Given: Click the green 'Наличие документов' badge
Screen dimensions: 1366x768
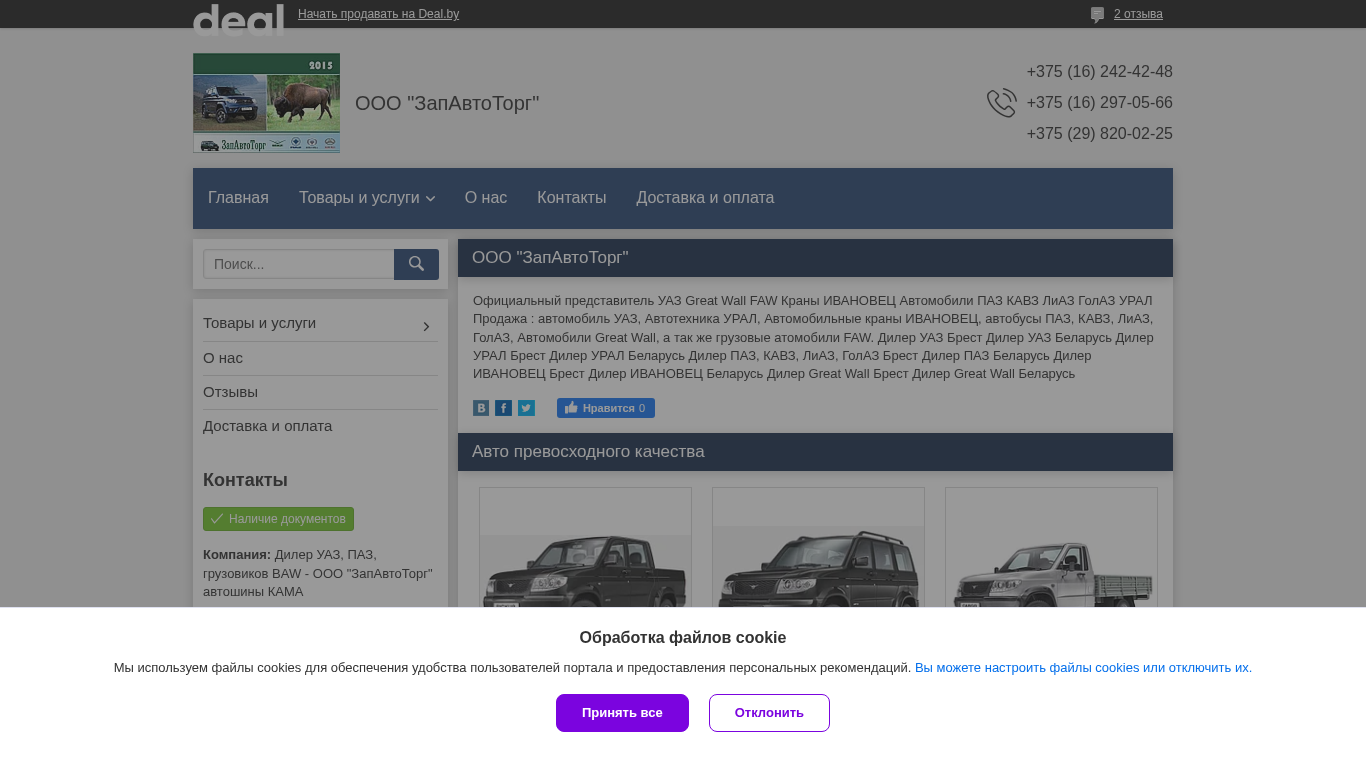Looking at the screenshot, I should pyautogui.click(x=278, y=519).
